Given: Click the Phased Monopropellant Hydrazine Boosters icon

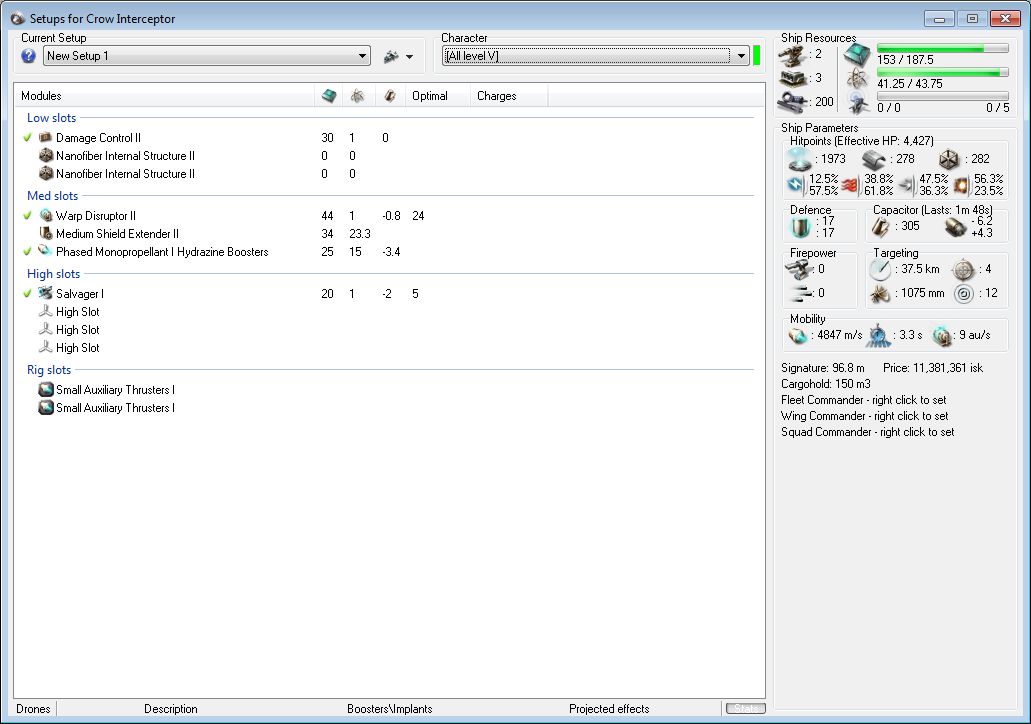Looking at the screenshot, I should pyautogui.click(x=45, y=251).
